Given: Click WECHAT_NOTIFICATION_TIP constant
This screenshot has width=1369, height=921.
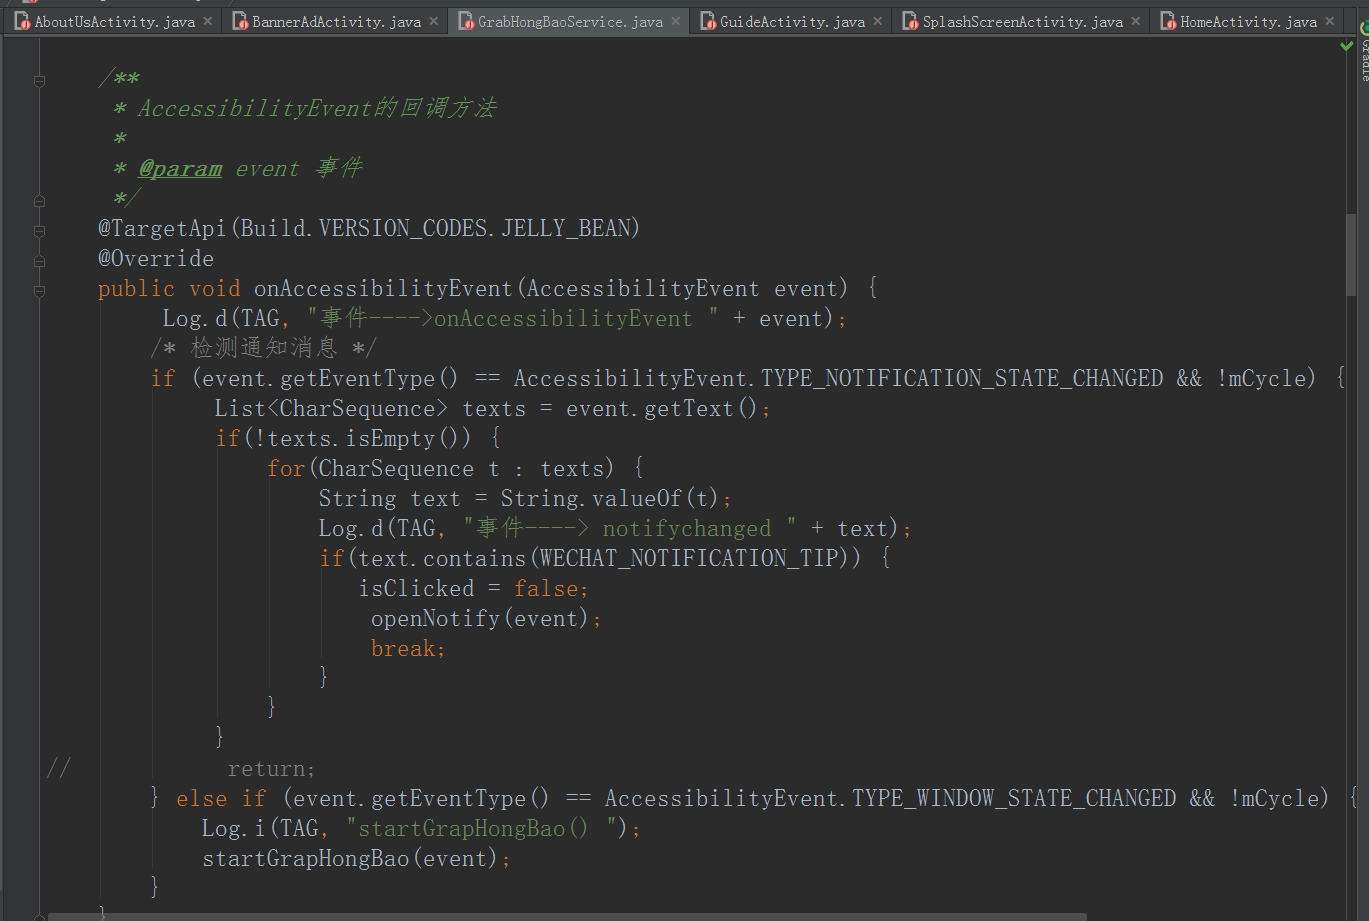Looking at the screenshot, I should coord(689,559).
